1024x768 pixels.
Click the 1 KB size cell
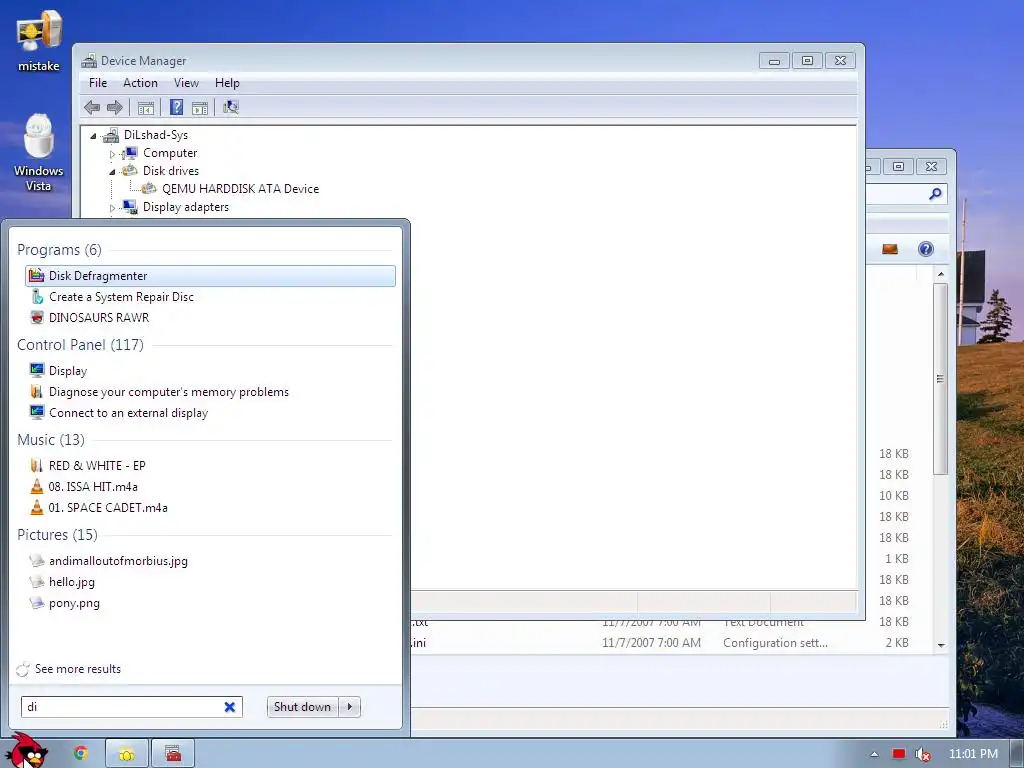click(897, 559)
